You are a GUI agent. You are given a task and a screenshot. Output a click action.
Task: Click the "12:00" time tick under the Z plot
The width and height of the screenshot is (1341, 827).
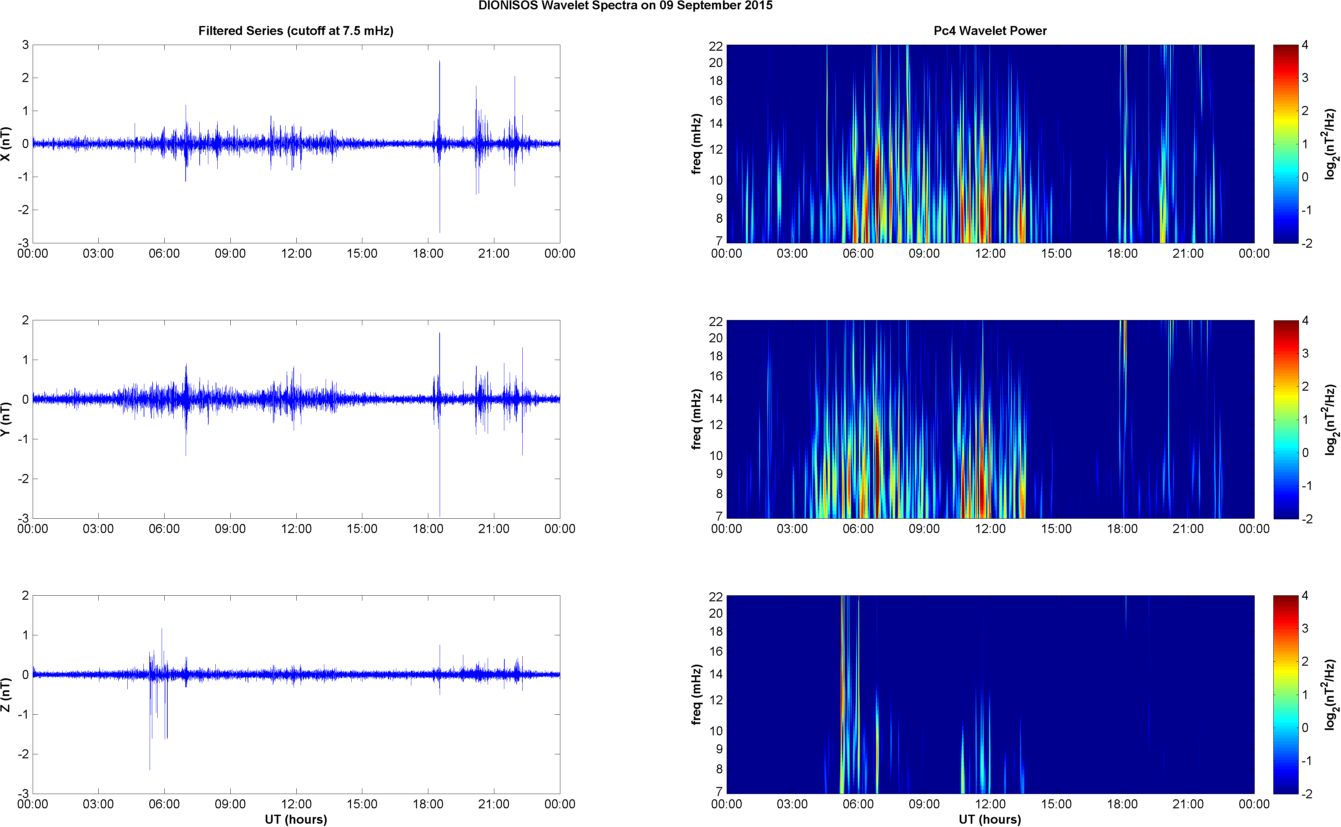click(297, 804)
